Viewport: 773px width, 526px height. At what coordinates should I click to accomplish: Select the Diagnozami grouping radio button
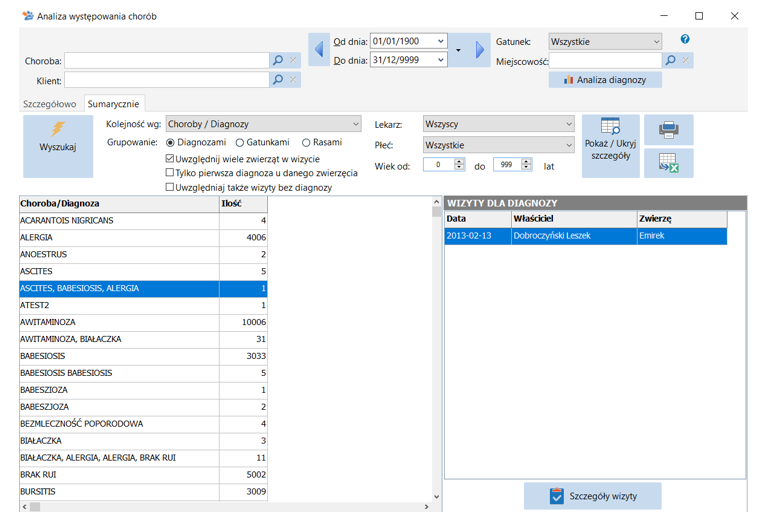pyautogui.click(x=170, y=142)
